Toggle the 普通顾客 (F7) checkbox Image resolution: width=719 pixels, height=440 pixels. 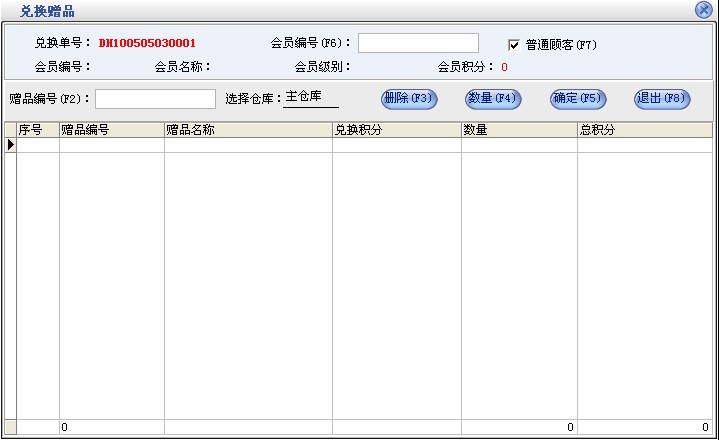(514, 45)
